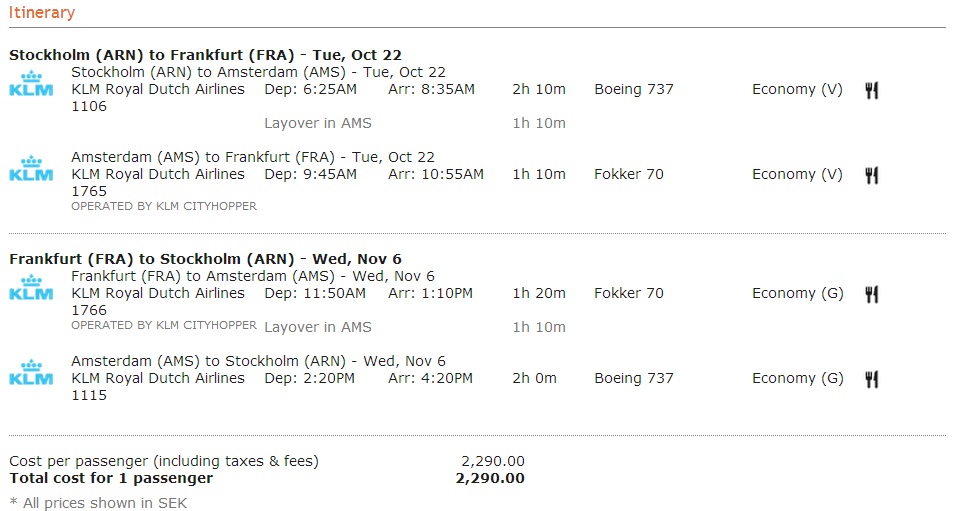Click Economy (V) on flight 1106
Screen dimensions: 955x511
click(797, 90)
